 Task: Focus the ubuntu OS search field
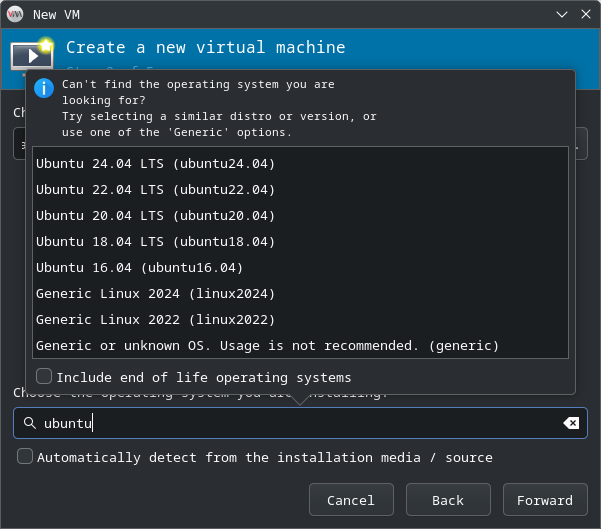300,423
